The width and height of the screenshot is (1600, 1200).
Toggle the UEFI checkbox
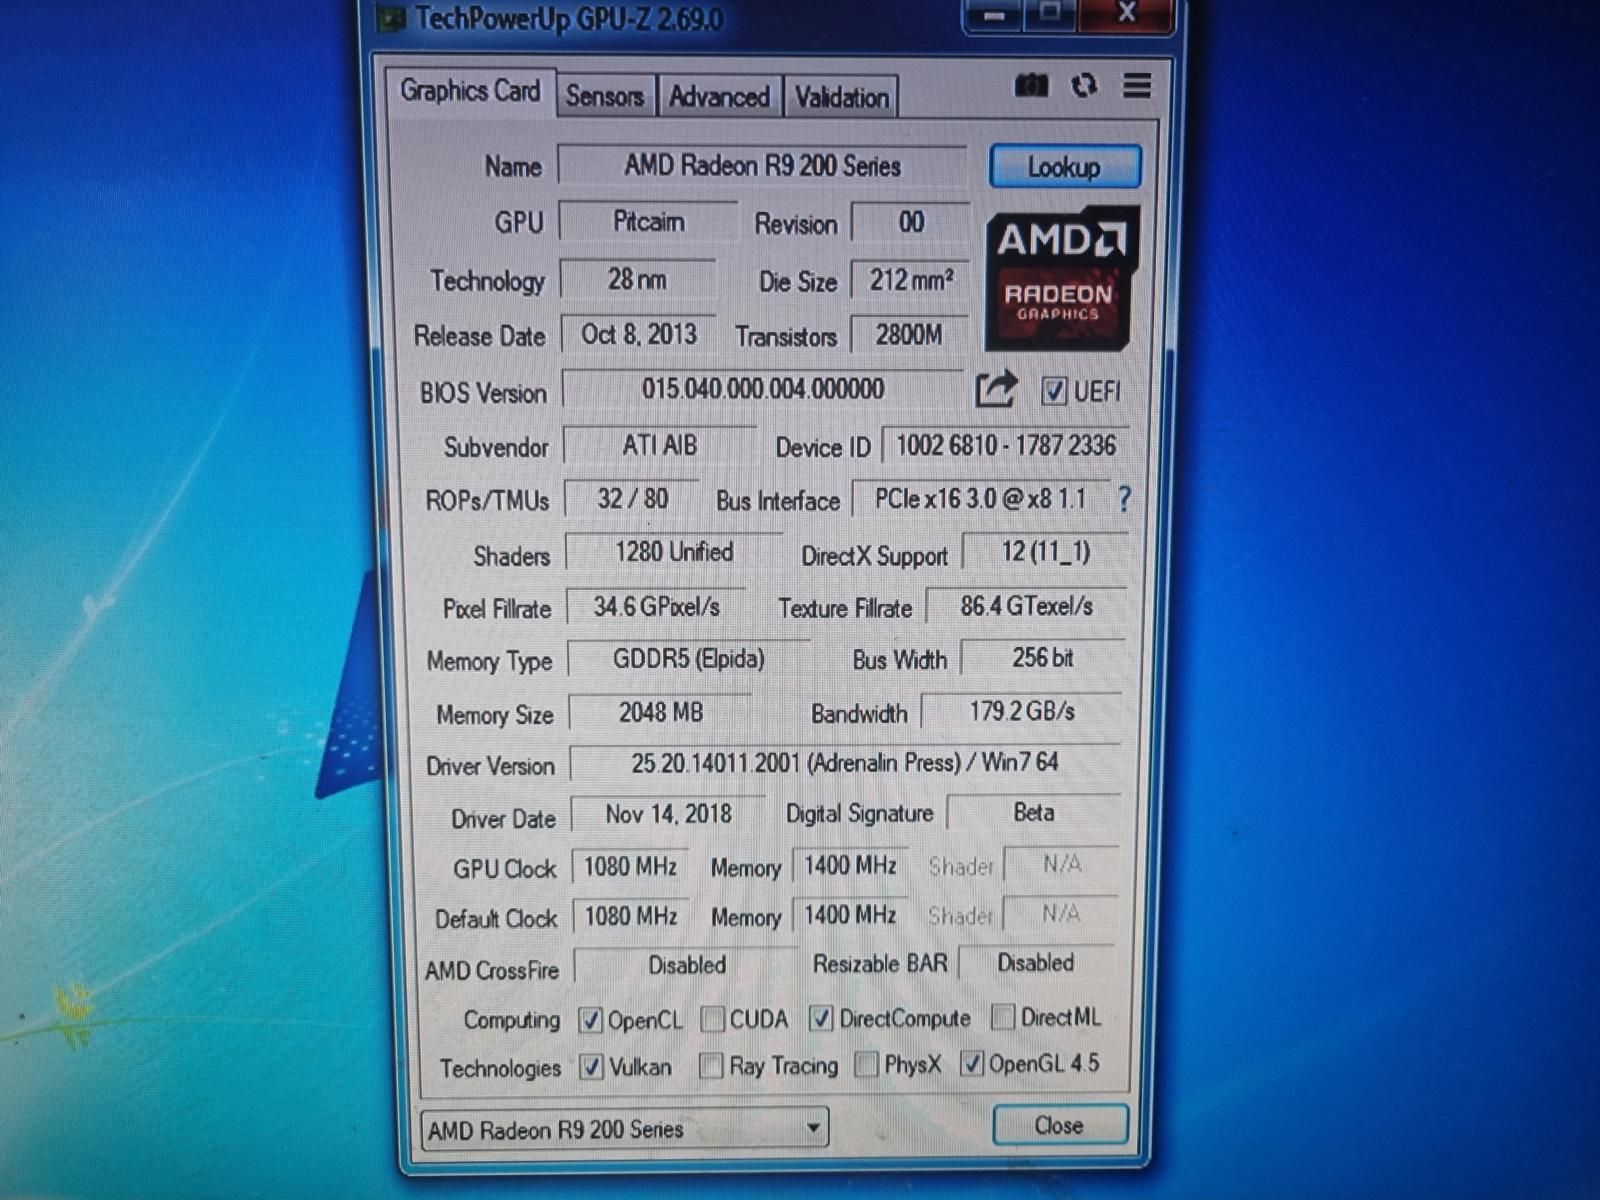click(1054, 391)
